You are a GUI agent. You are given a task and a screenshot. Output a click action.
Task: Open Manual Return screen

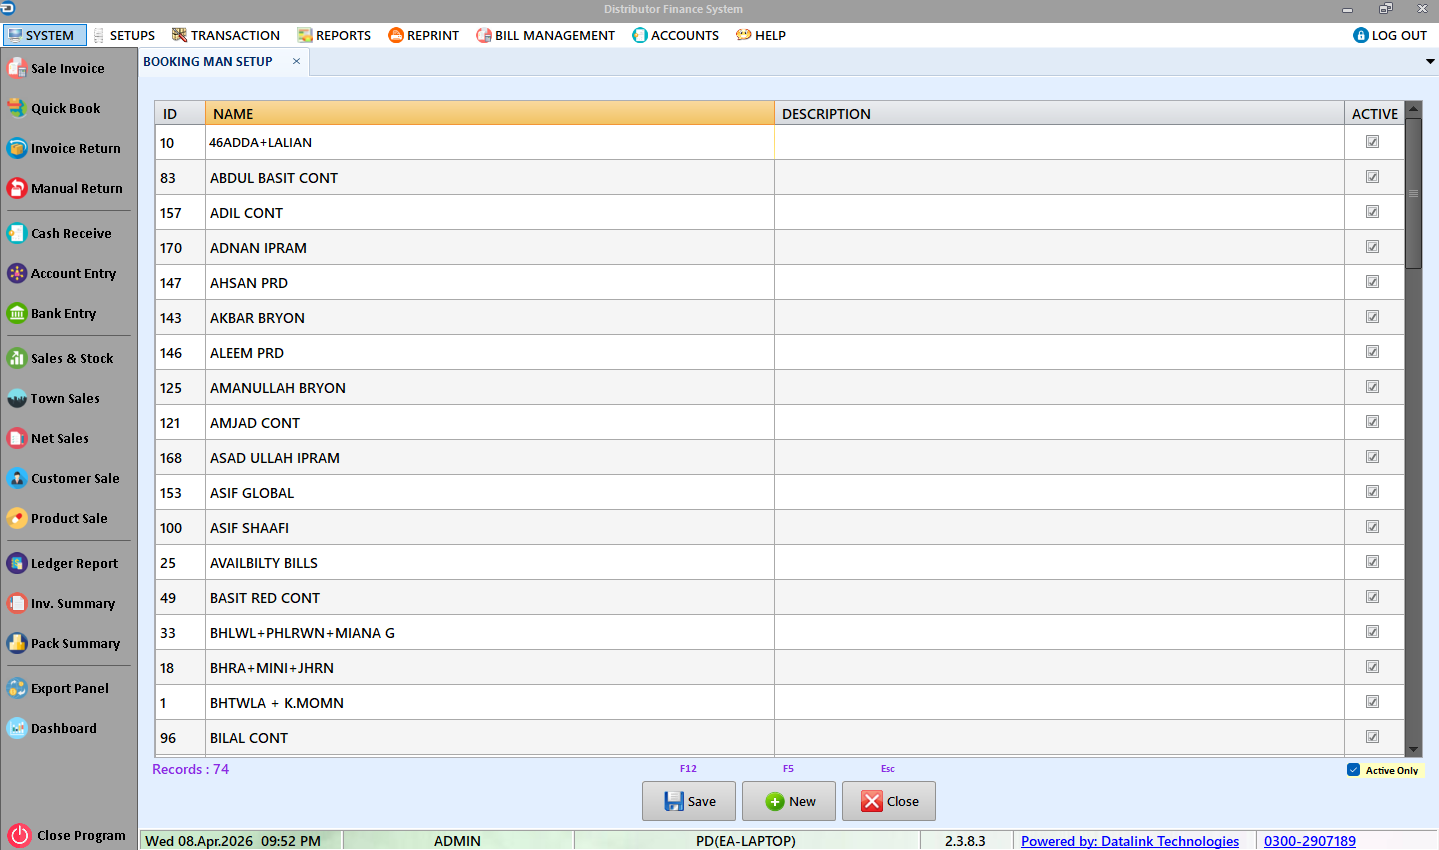click(65, 188)
